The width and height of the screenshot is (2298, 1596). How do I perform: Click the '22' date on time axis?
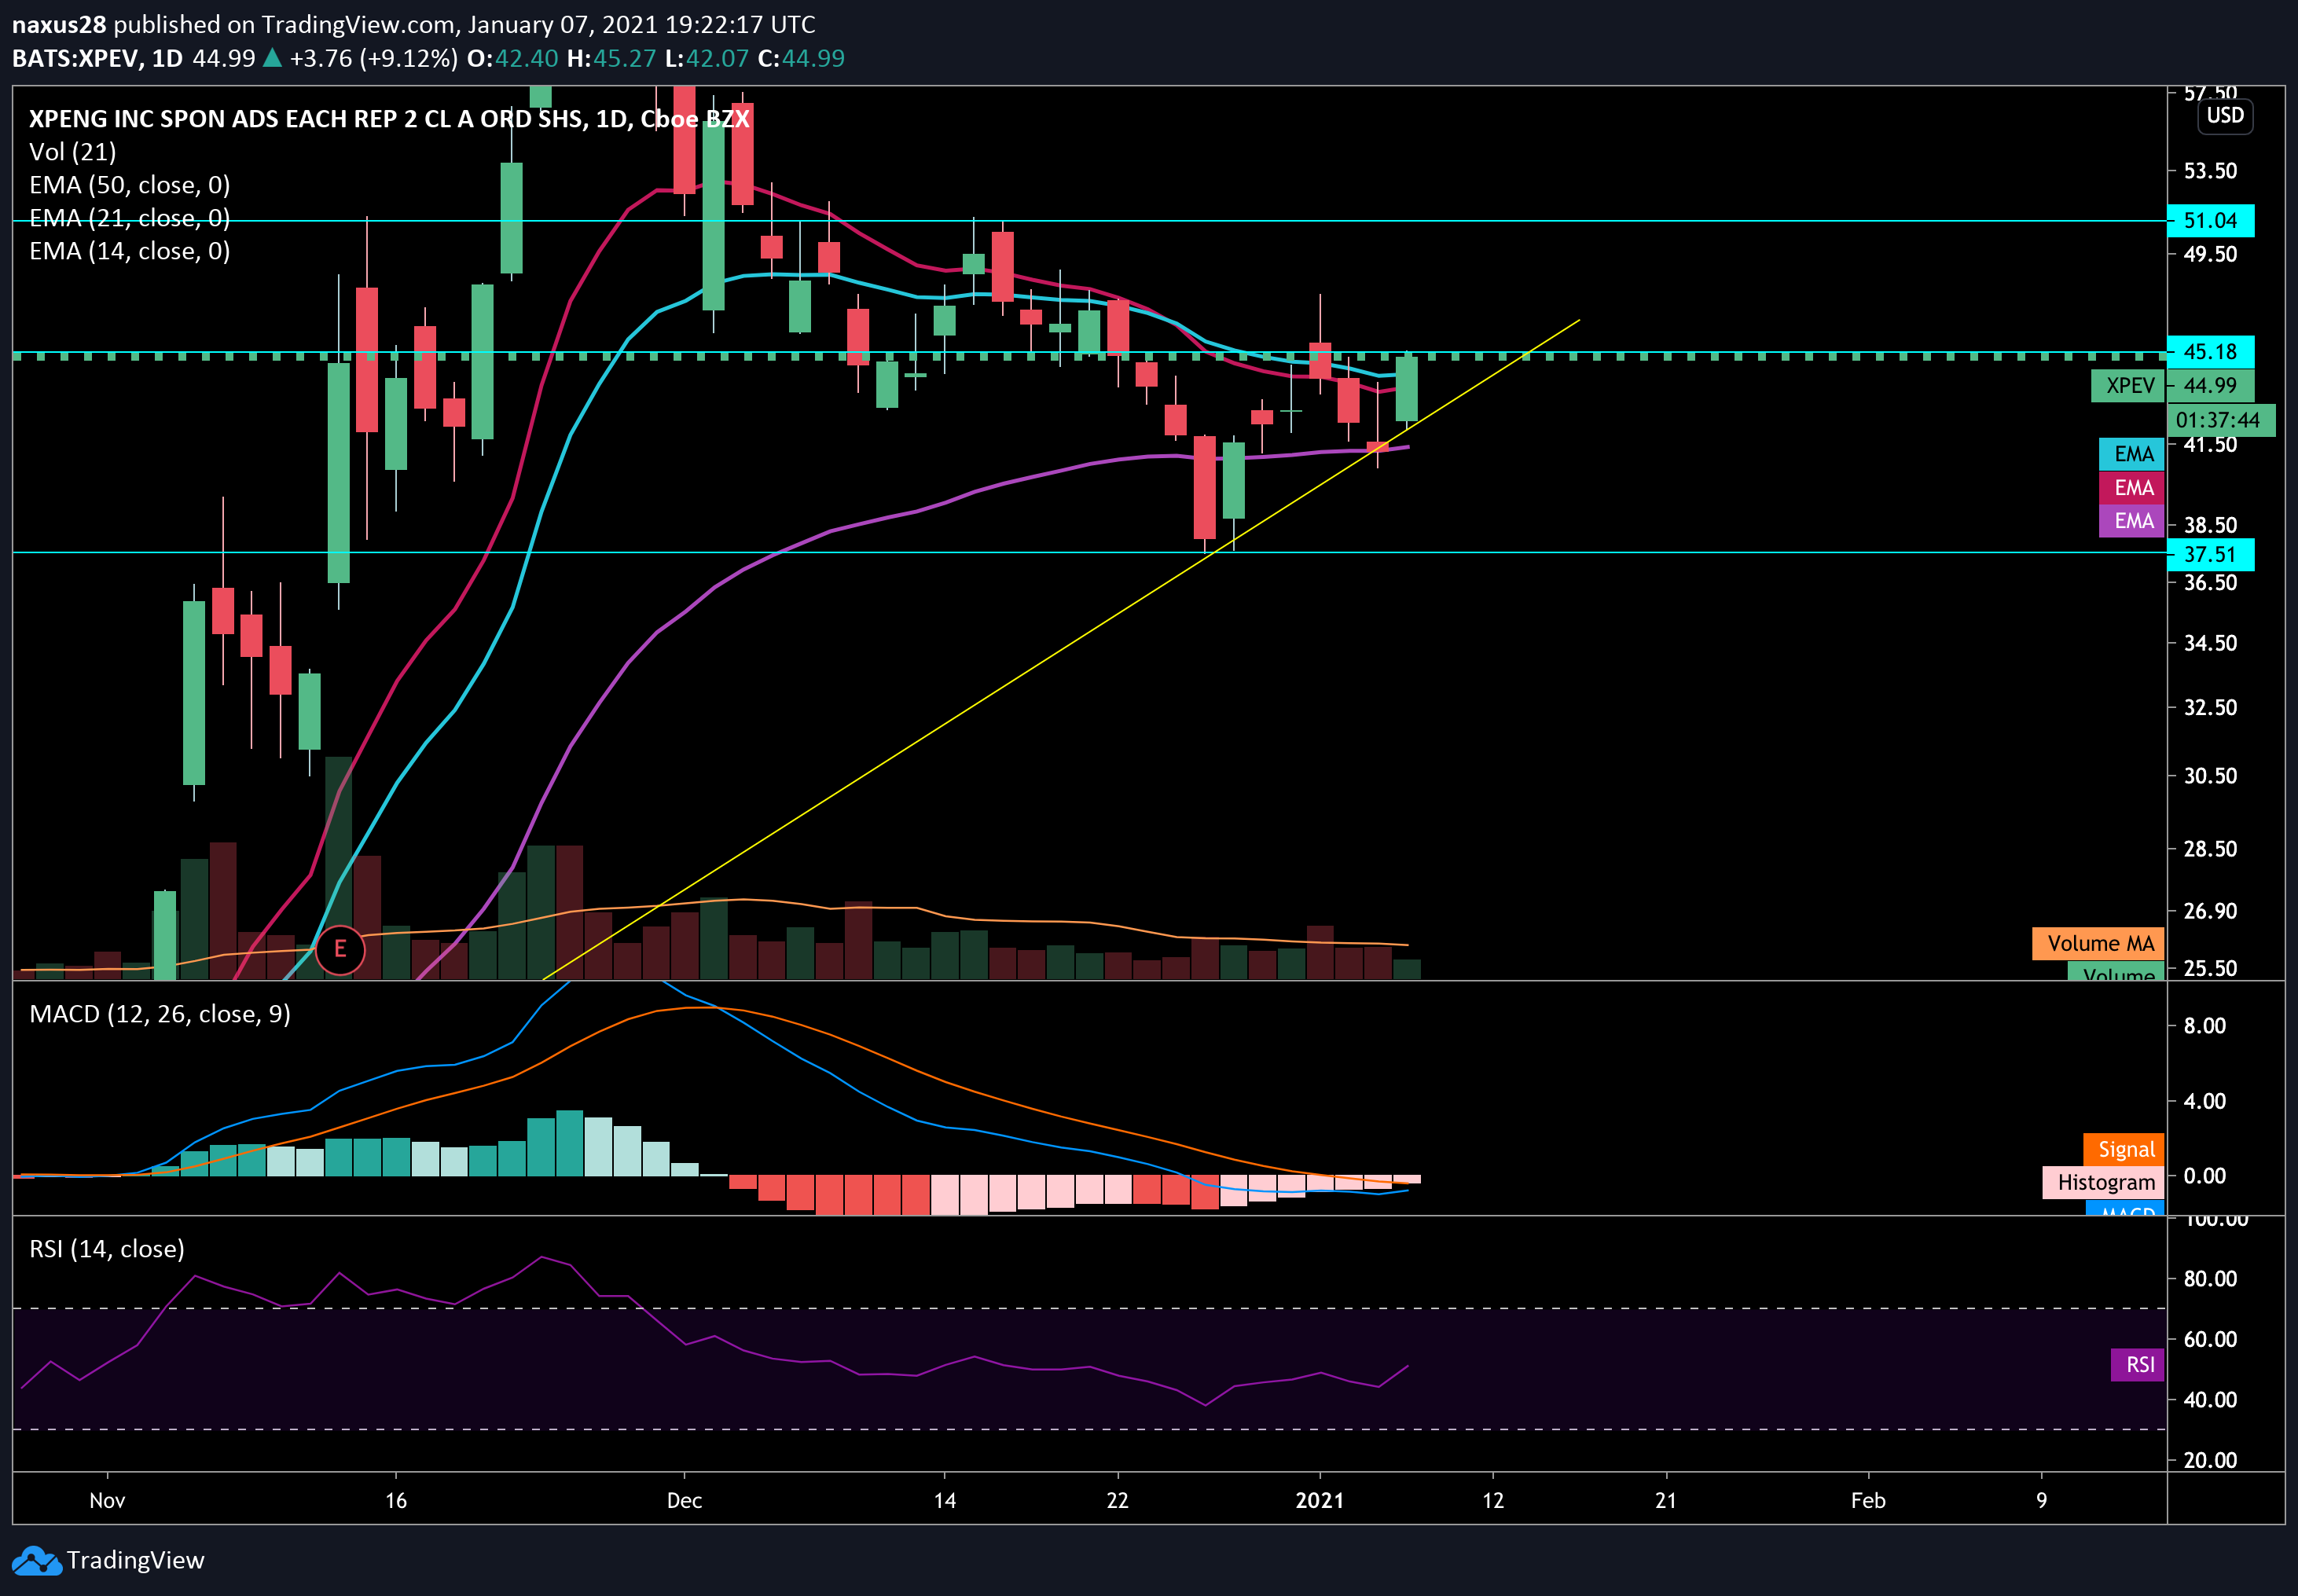(1117, 1500)
